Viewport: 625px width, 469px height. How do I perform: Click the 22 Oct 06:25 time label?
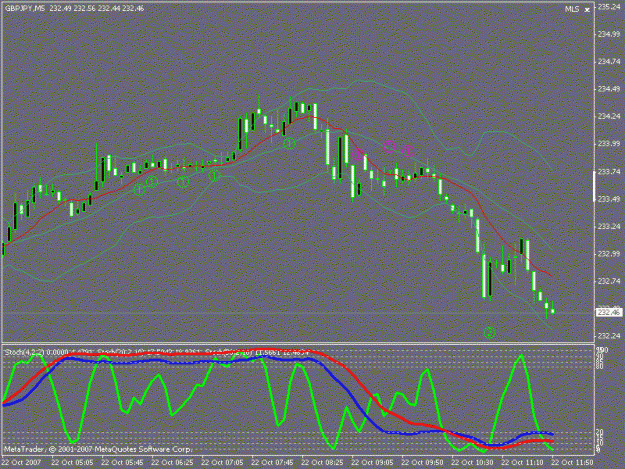coord(172,462)
